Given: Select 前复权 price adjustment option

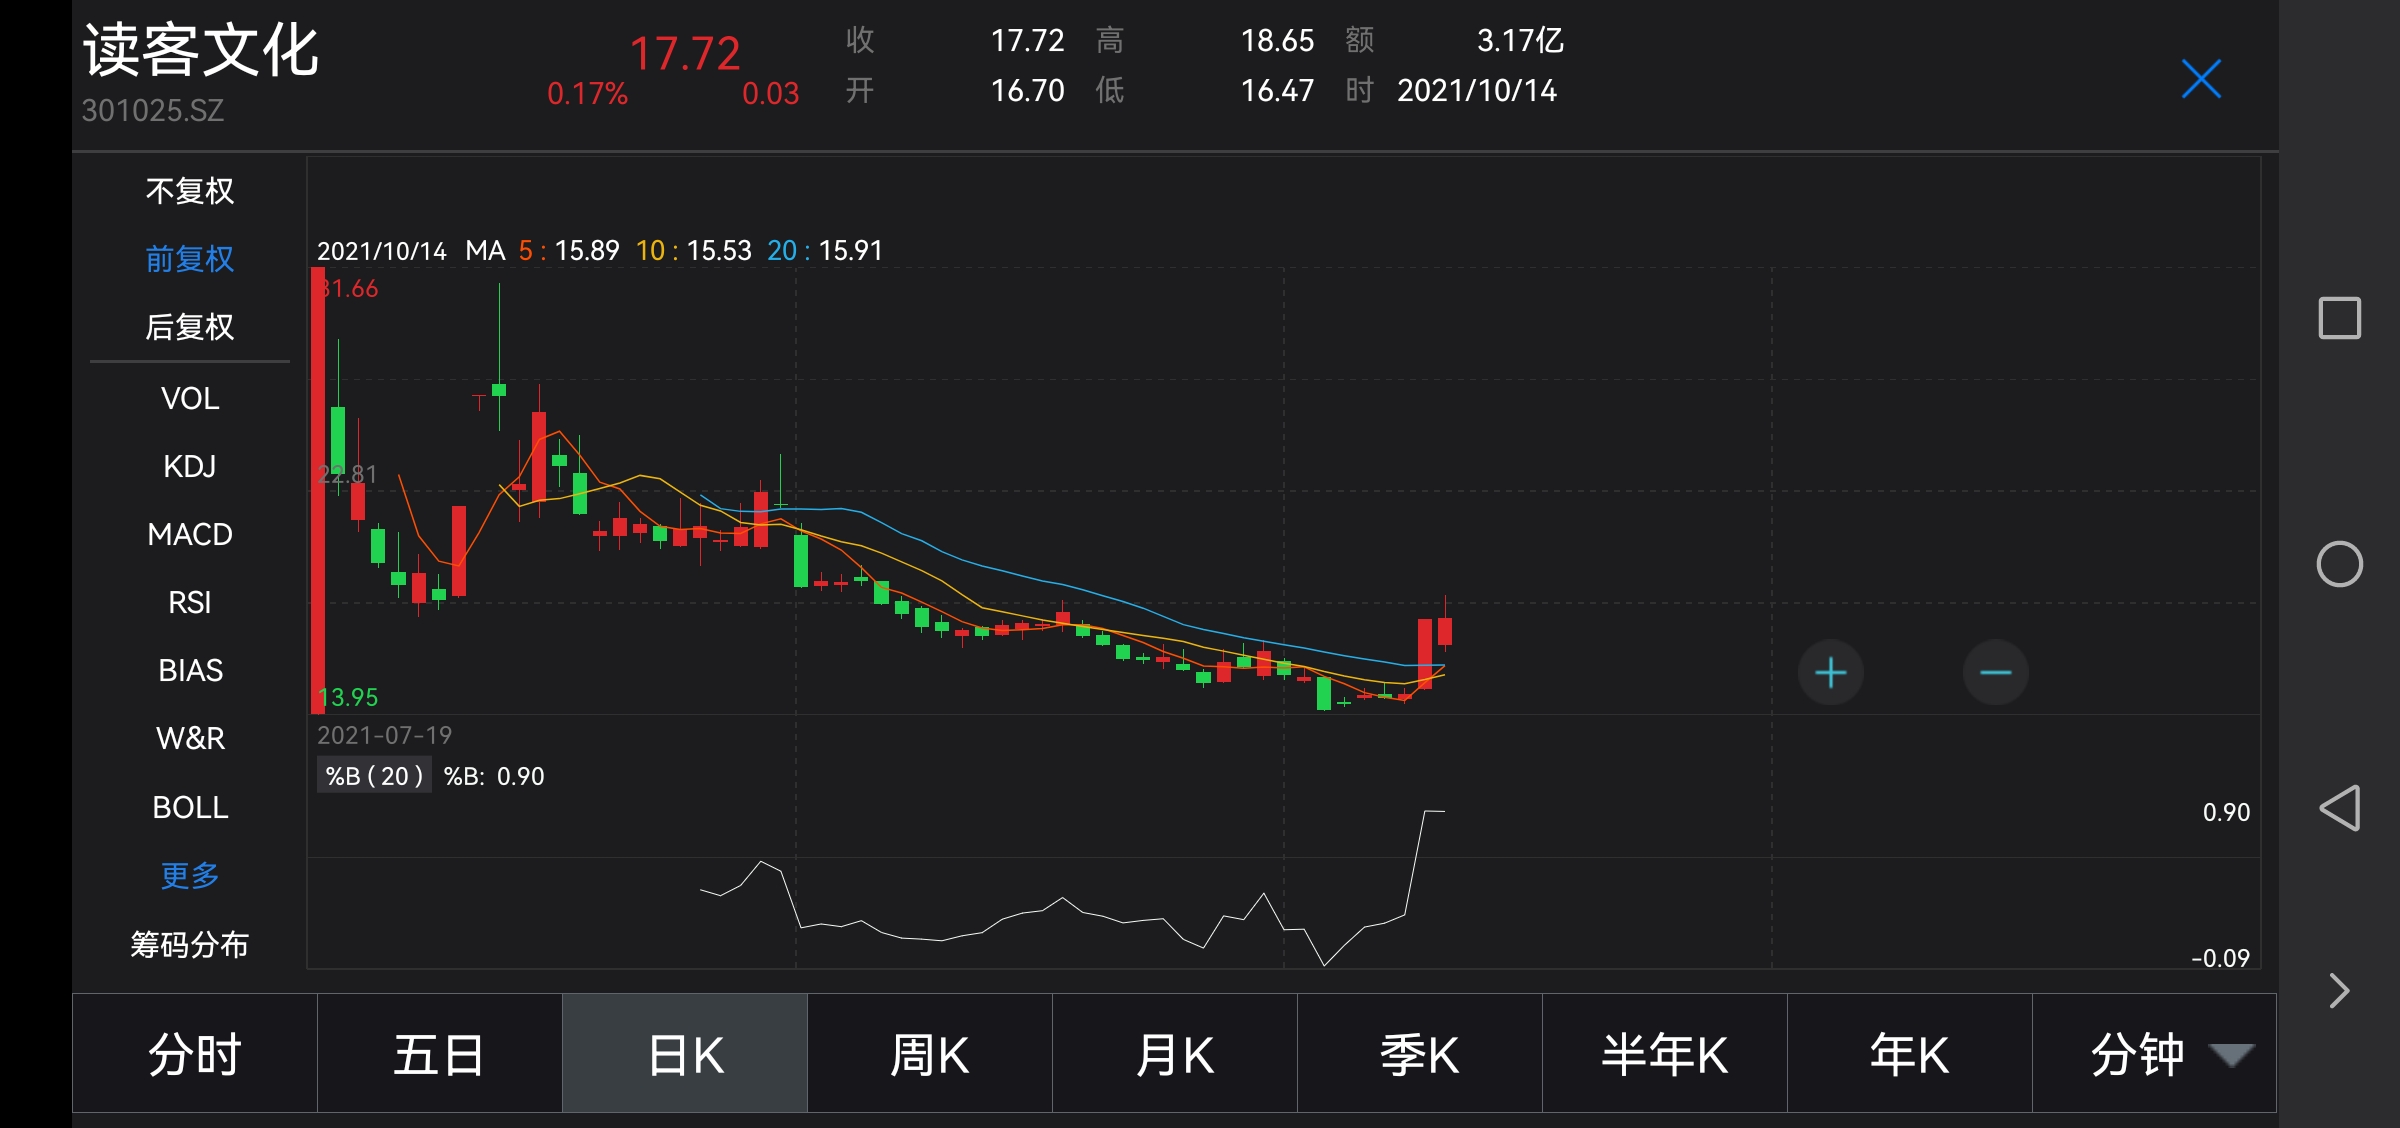Looking at the screenshot, I should [190, 258].
